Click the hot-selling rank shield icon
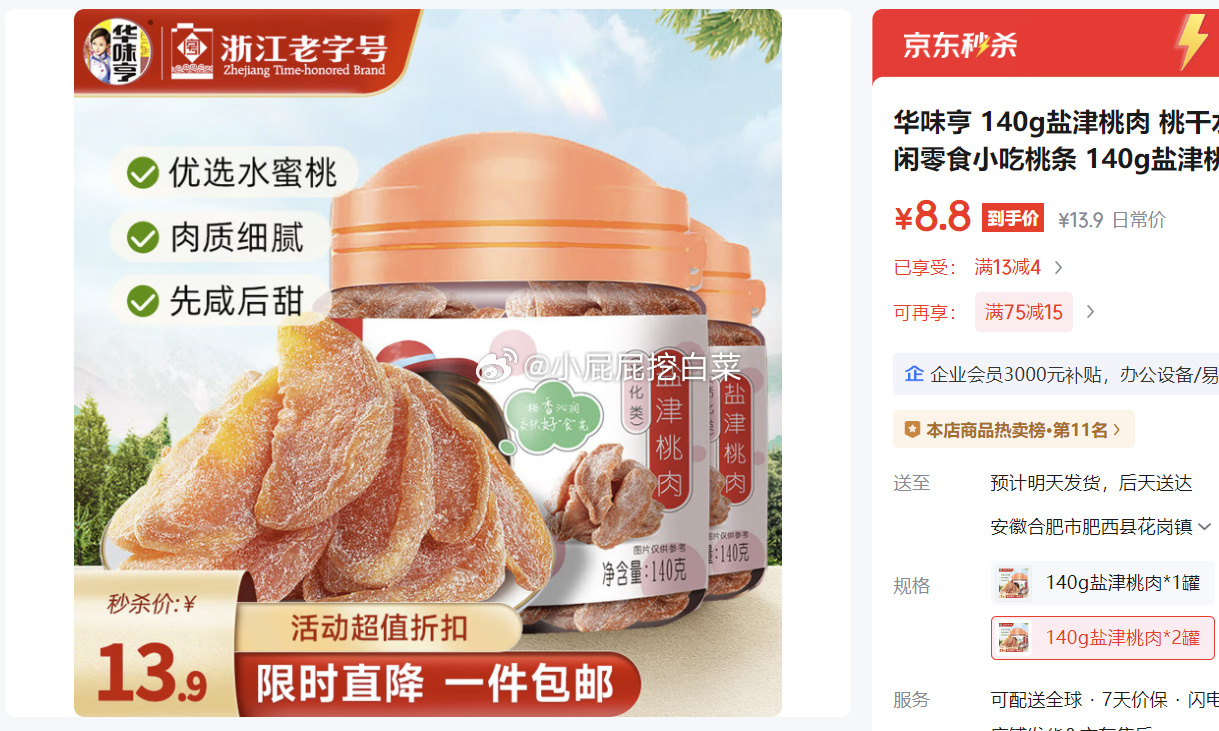This screenshot has width=1219, height=731. 912,429
